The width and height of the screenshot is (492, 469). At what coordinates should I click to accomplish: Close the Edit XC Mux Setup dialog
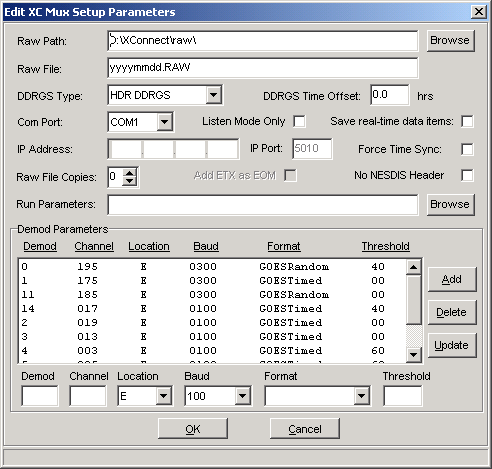479,12
